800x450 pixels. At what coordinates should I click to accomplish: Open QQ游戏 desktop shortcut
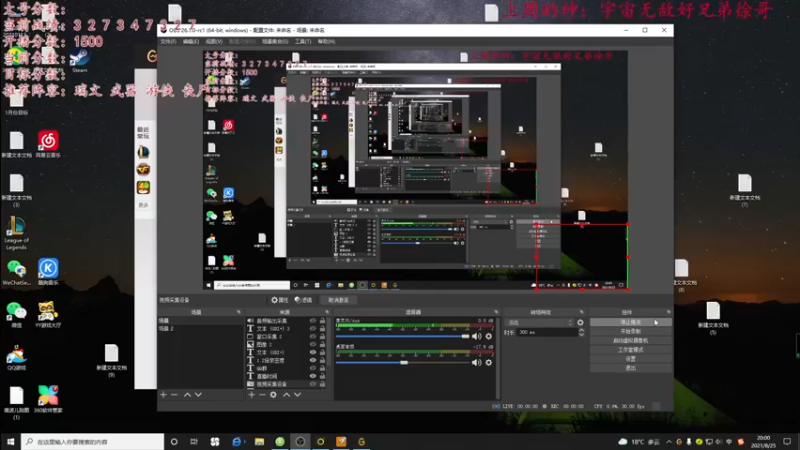pos(16,357)
